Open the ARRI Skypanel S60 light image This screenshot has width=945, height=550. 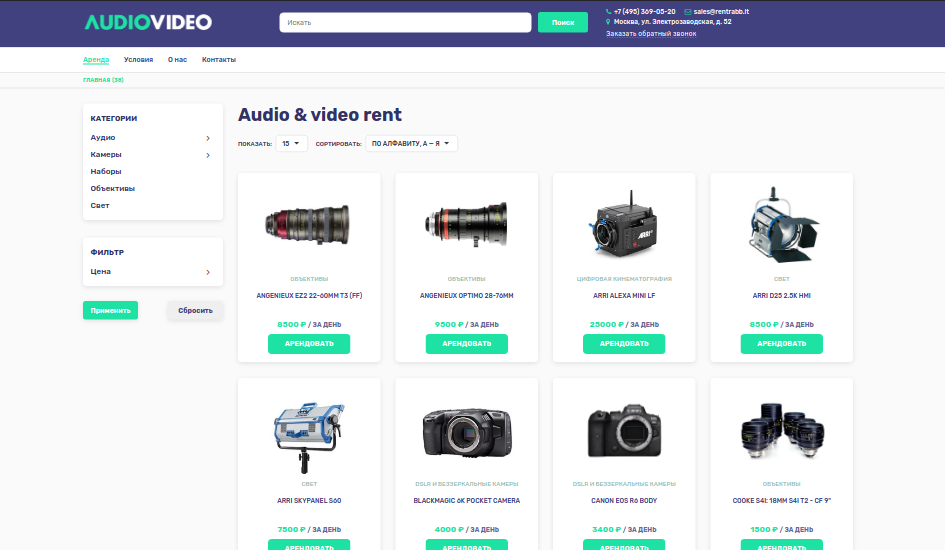(x=309, y=425)
